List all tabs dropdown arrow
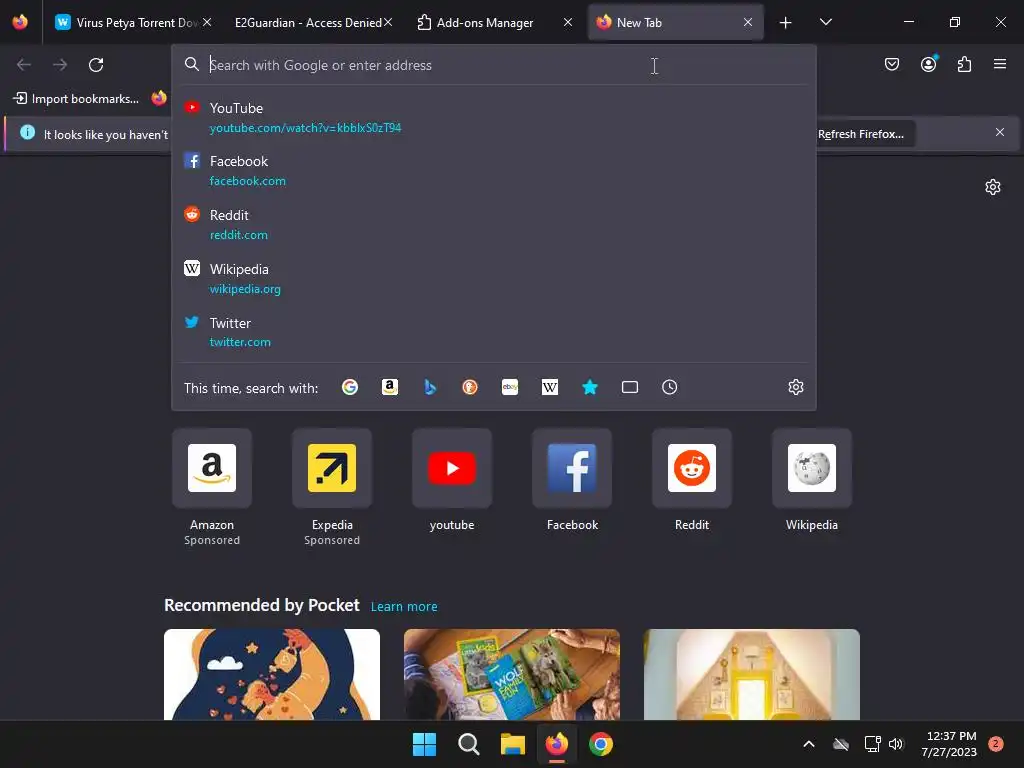Image resolution: width=1024 pixels, height=768 pixels. [x=825, y=22]
